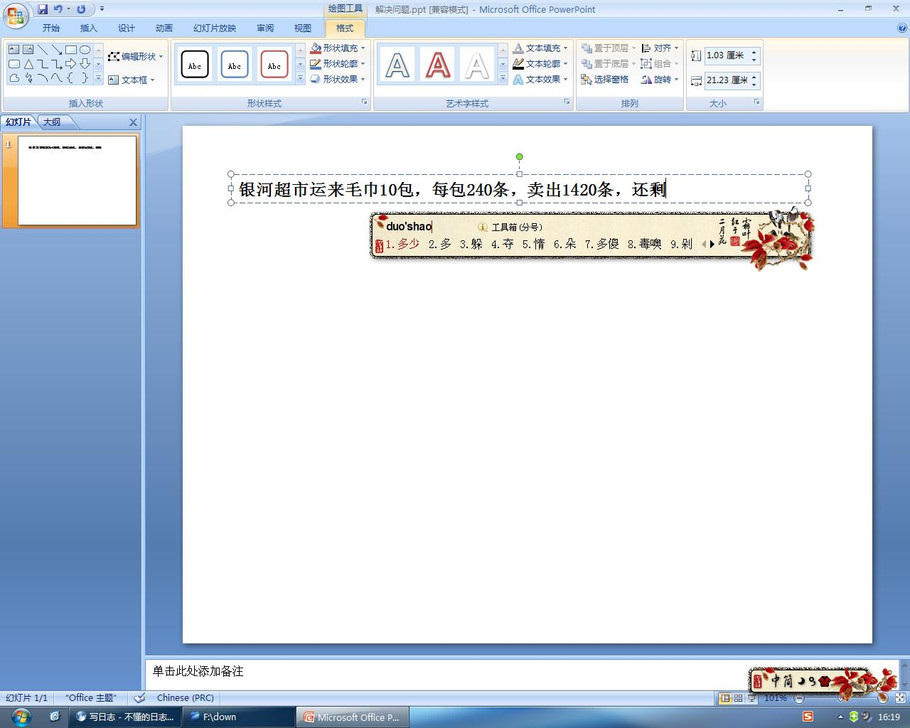This screenshot has width=910, height=728.
Task: Apply the red outlined WordArt style
Action: coord(438,66)
